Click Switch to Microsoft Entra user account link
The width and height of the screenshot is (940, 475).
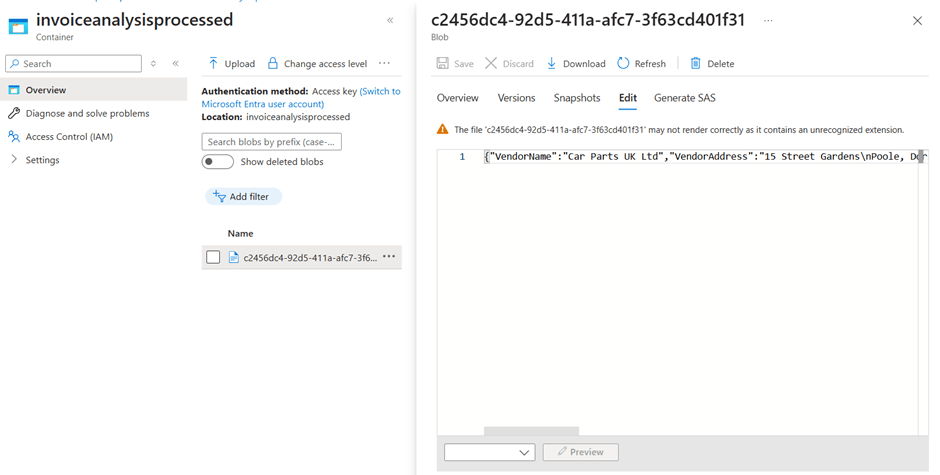point(380,91)
